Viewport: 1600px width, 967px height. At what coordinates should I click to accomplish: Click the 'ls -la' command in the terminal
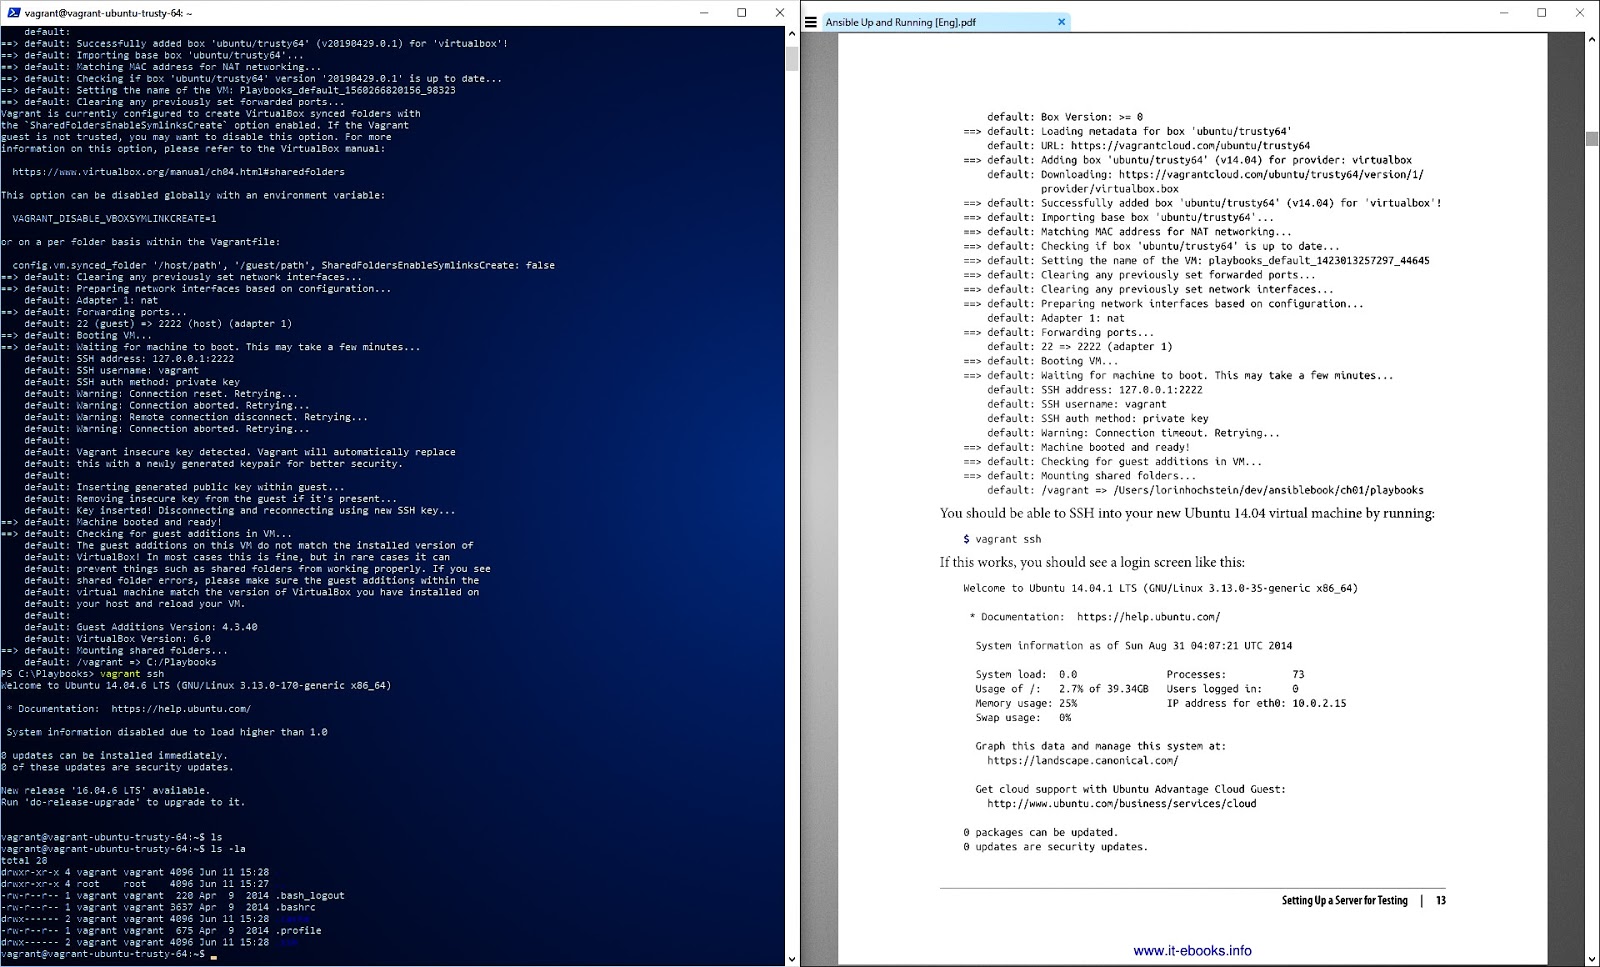click(x=228, y=849)
